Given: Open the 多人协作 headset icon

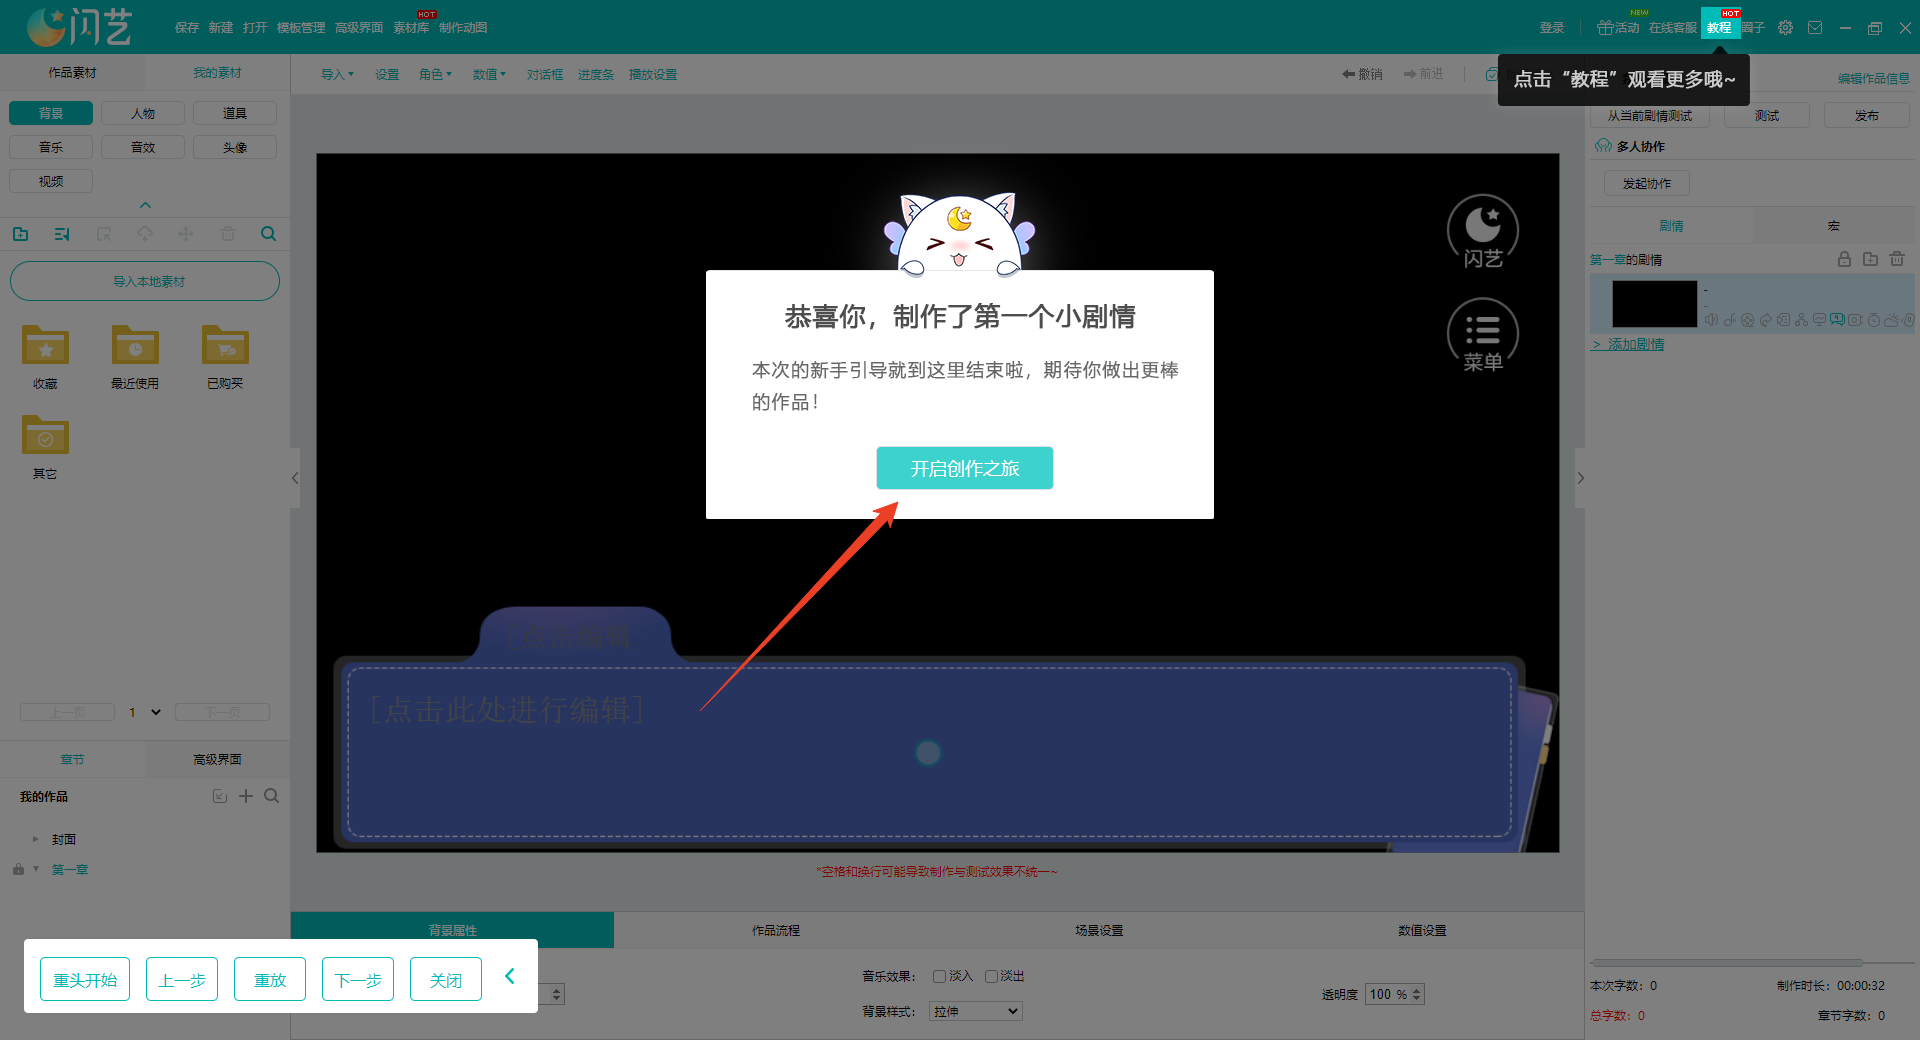Looking at the screenshot, I should coord(1601,146).
